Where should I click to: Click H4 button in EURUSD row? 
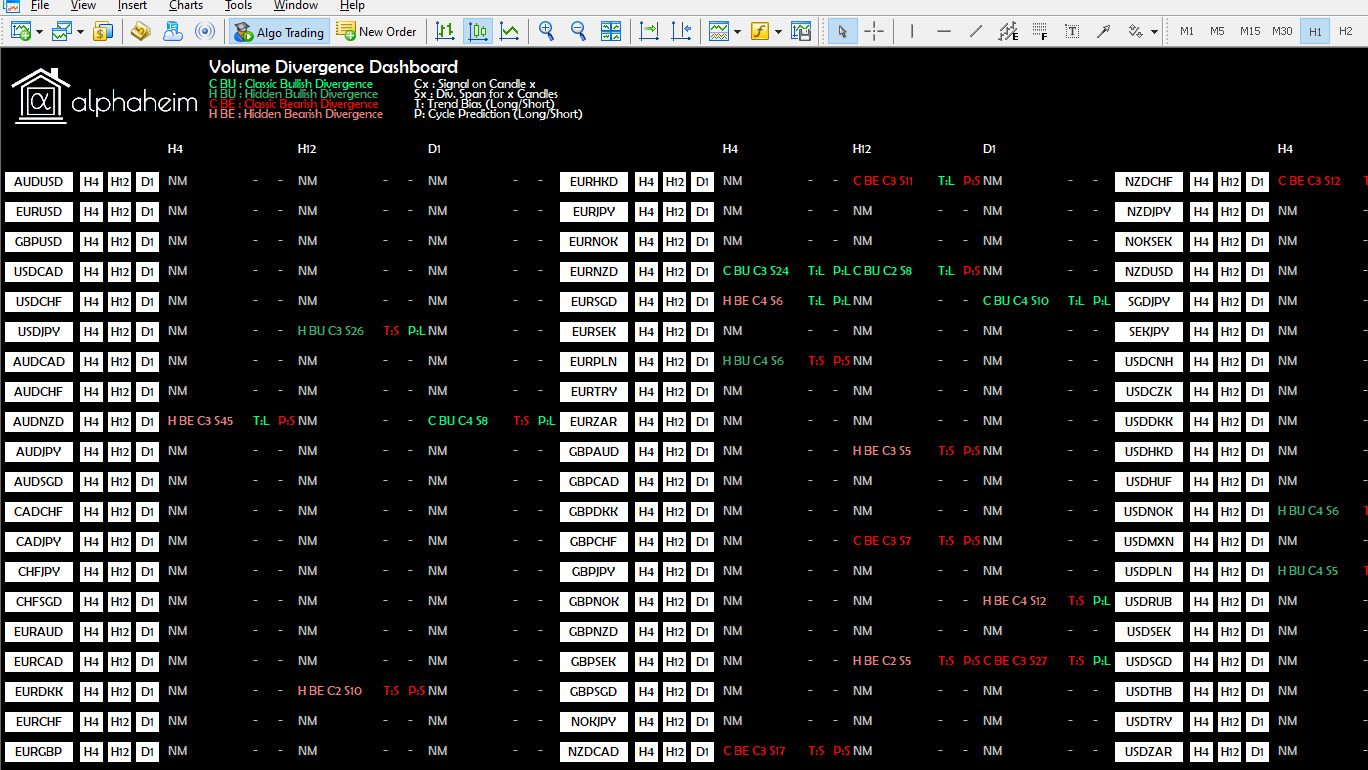coord(91,212)
